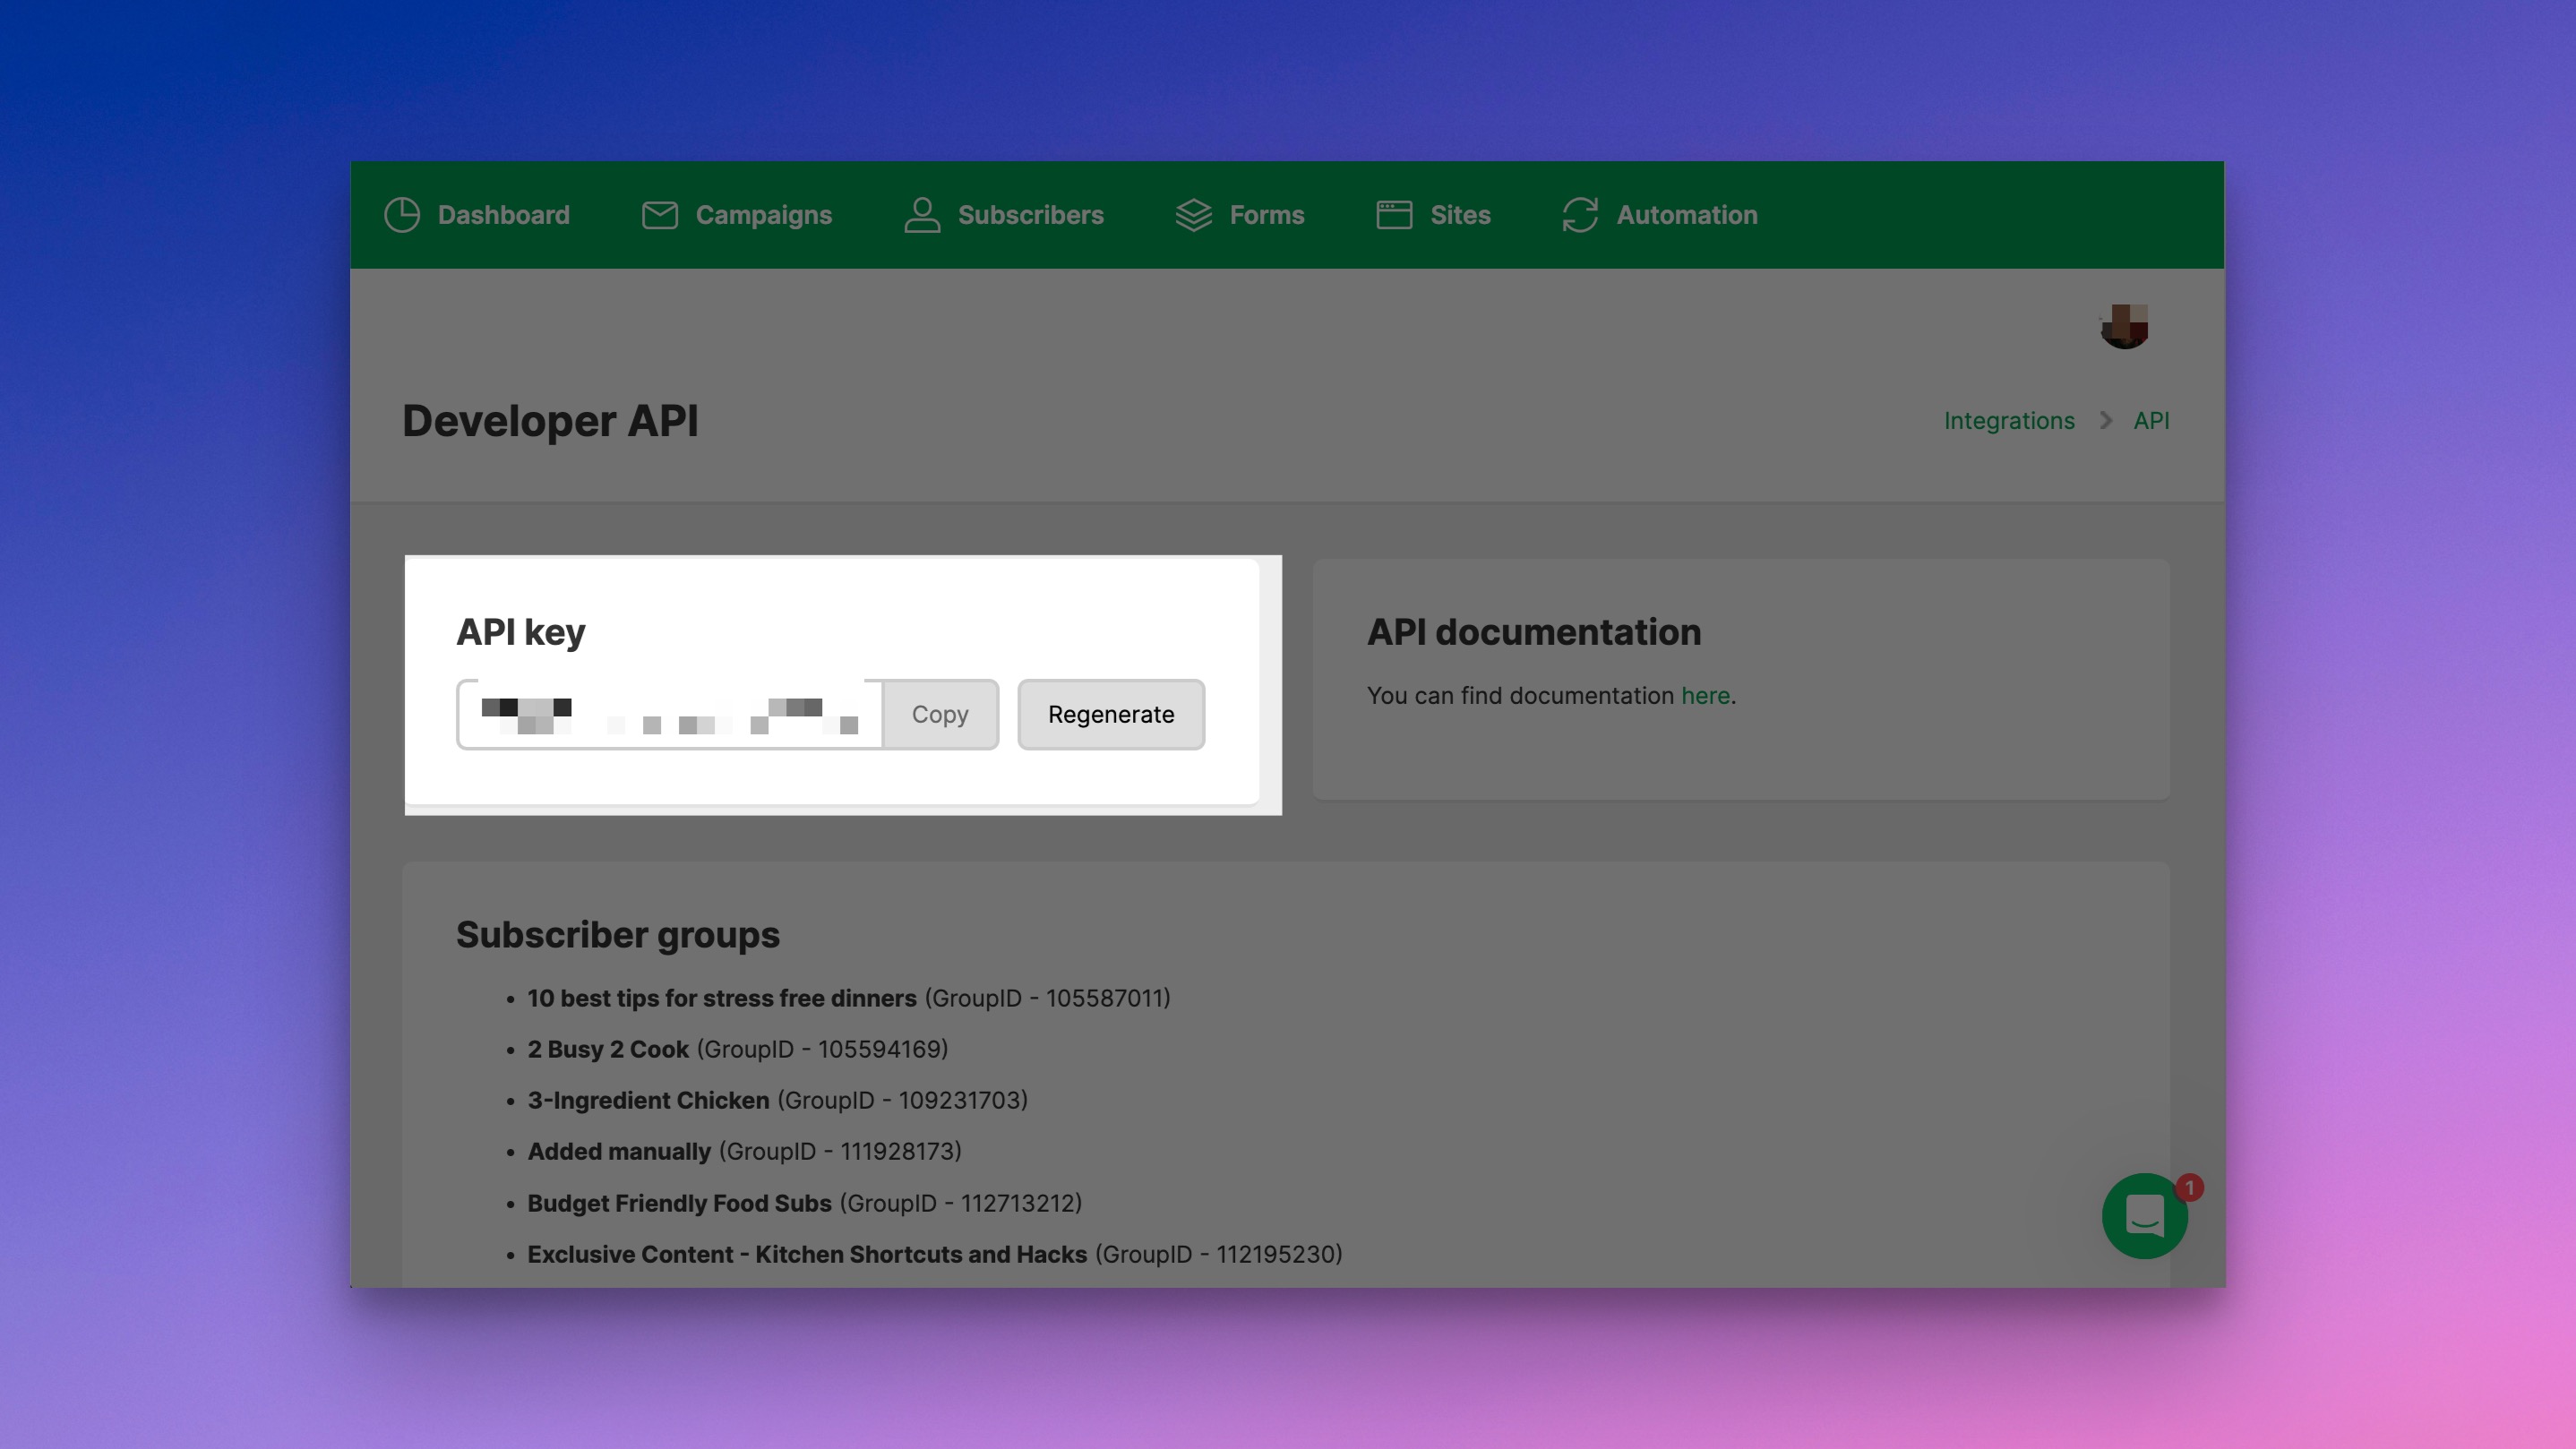Click the Forms layers icon
This screenshot has width=2576, height=1449.
pyautogui.click(x=1193, y=215)
